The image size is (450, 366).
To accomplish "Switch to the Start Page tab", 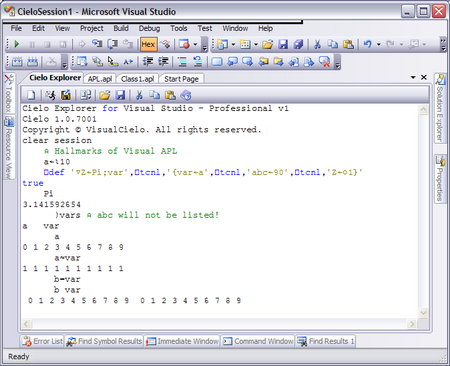I will click(181, 79).
